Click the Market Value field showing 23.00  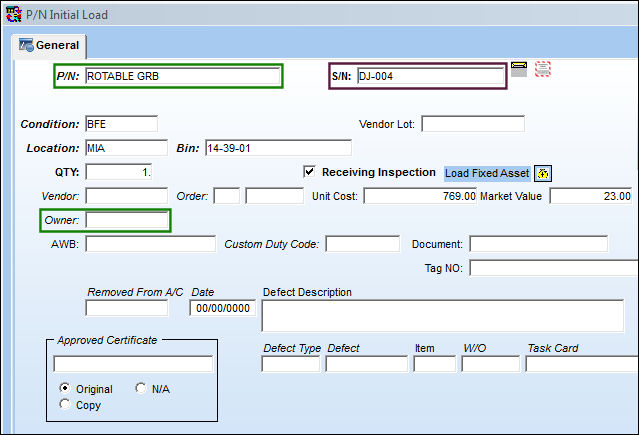[x=591, y=196]
